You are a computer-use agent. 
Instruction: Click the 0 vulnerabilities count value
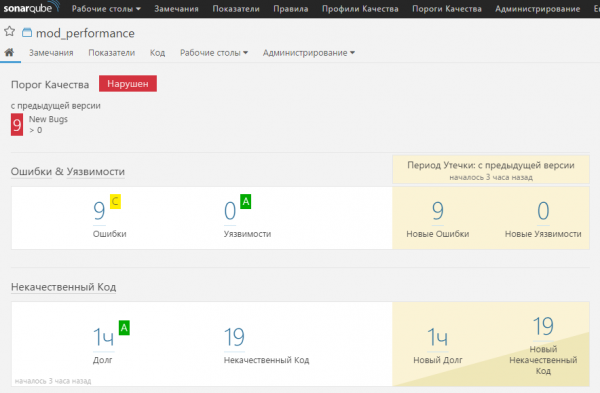coord(230,210)
